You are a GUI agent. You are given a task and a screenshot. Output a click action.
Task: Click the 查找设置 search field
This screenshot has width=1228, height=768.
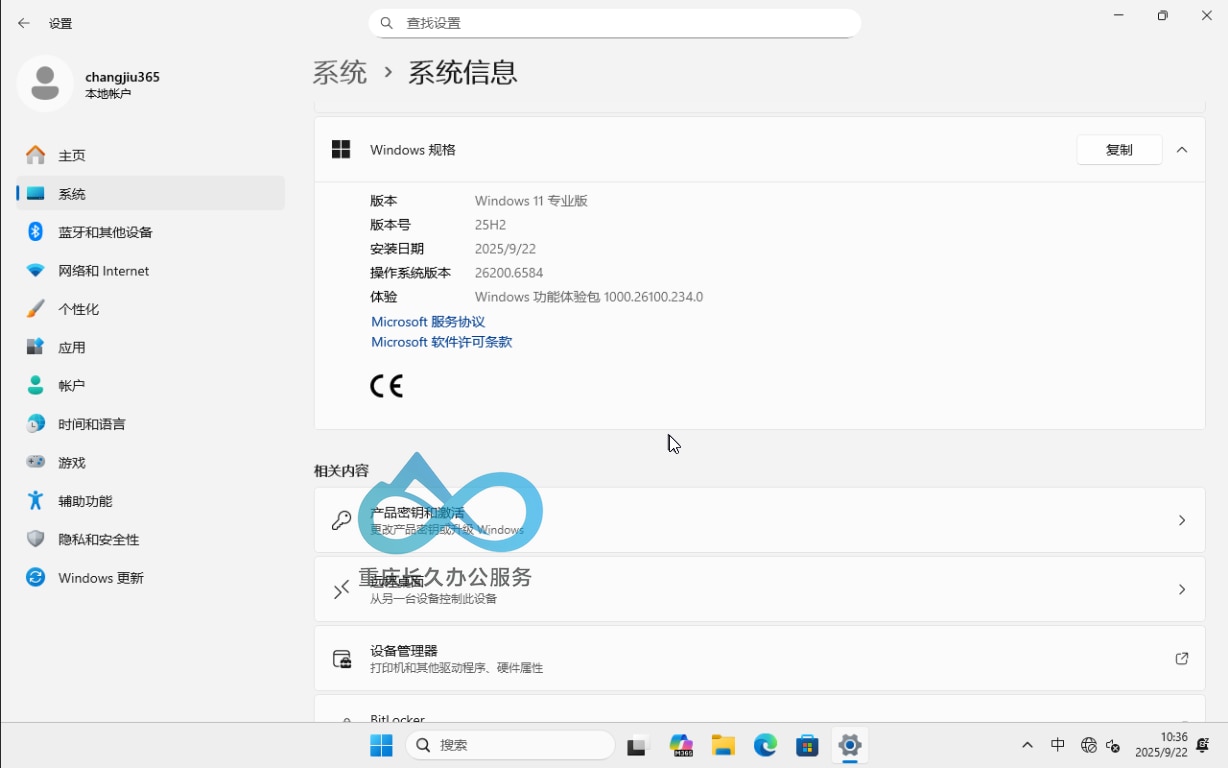tap(615, 23)
